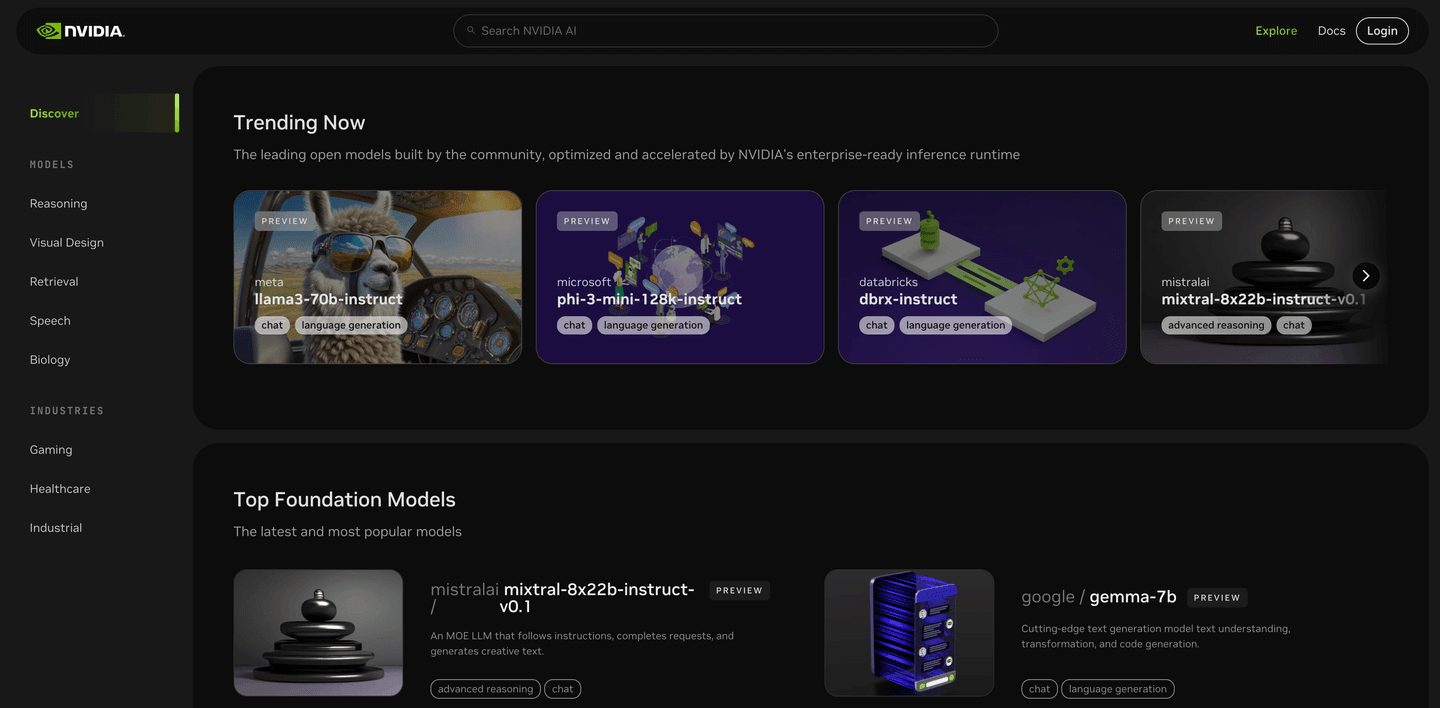Choose the Biology models category
The width and height of the screenshot is (1440, 708).
point(50,360)
